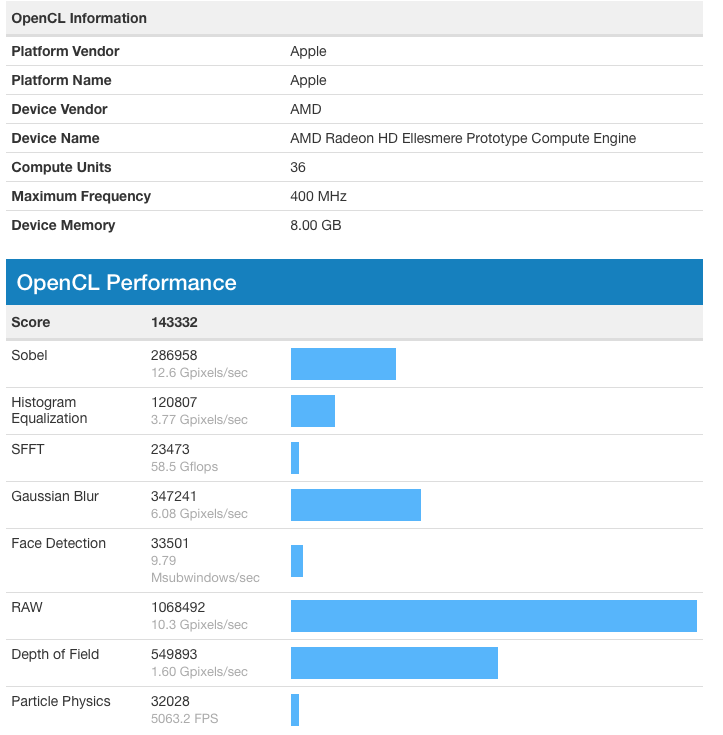Click the Depth of Field performance bar
723x735 pixels.
pos(394,663)
